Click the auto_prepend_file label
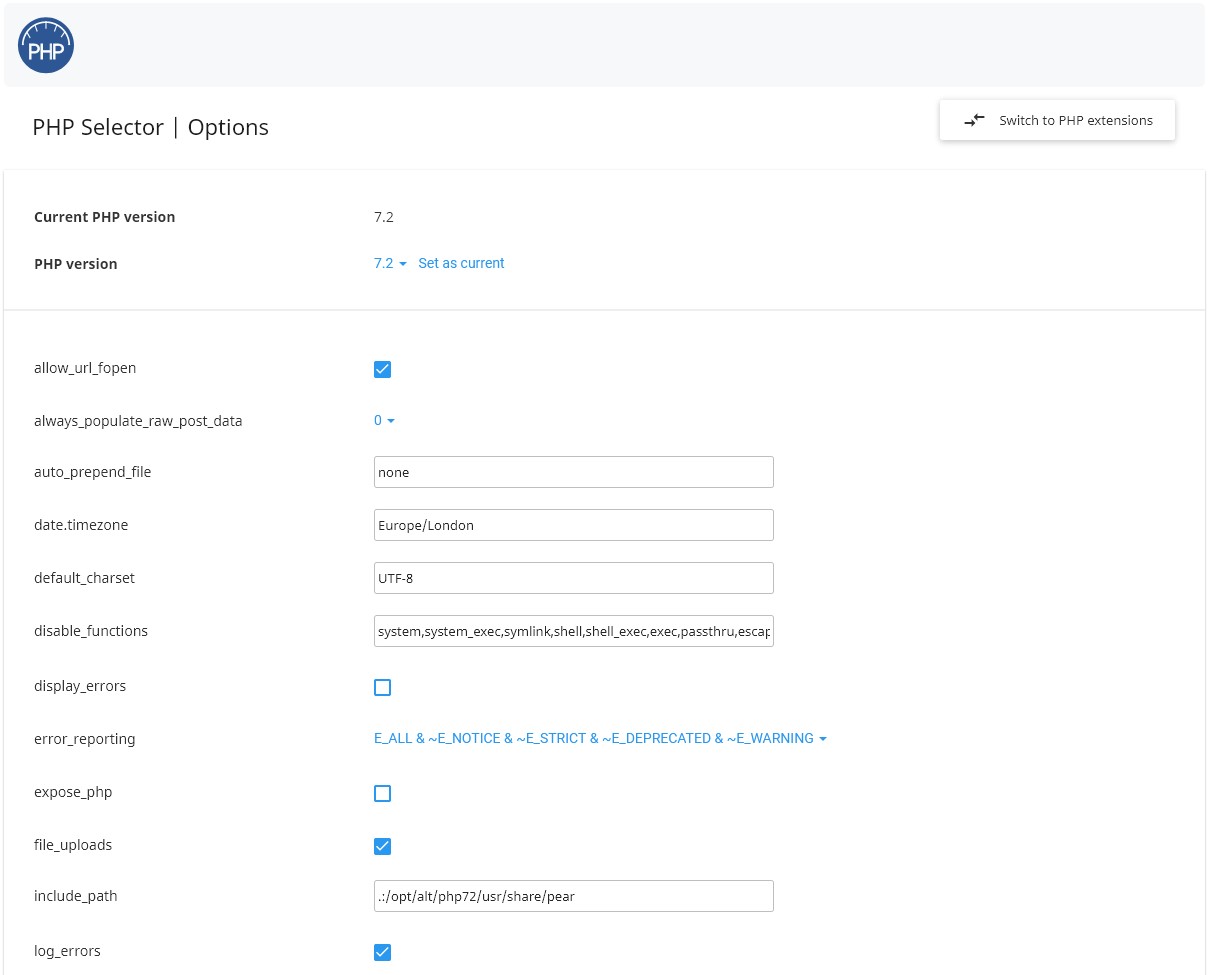Image resolution: width=1212 pixels, height=975 pixels. point(93,472)
